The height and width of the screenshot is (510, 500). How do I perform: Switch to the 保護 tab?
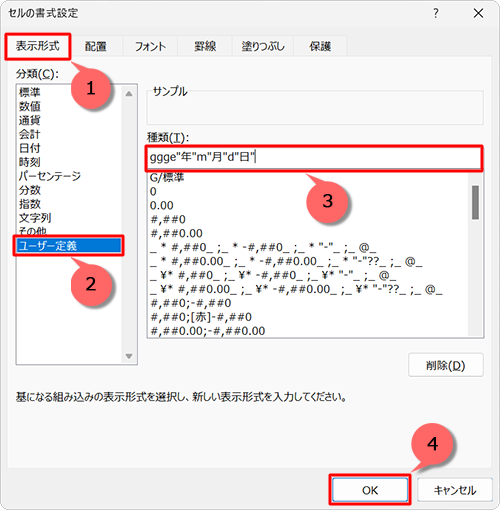pyautogui.click(x=320, y=46)
